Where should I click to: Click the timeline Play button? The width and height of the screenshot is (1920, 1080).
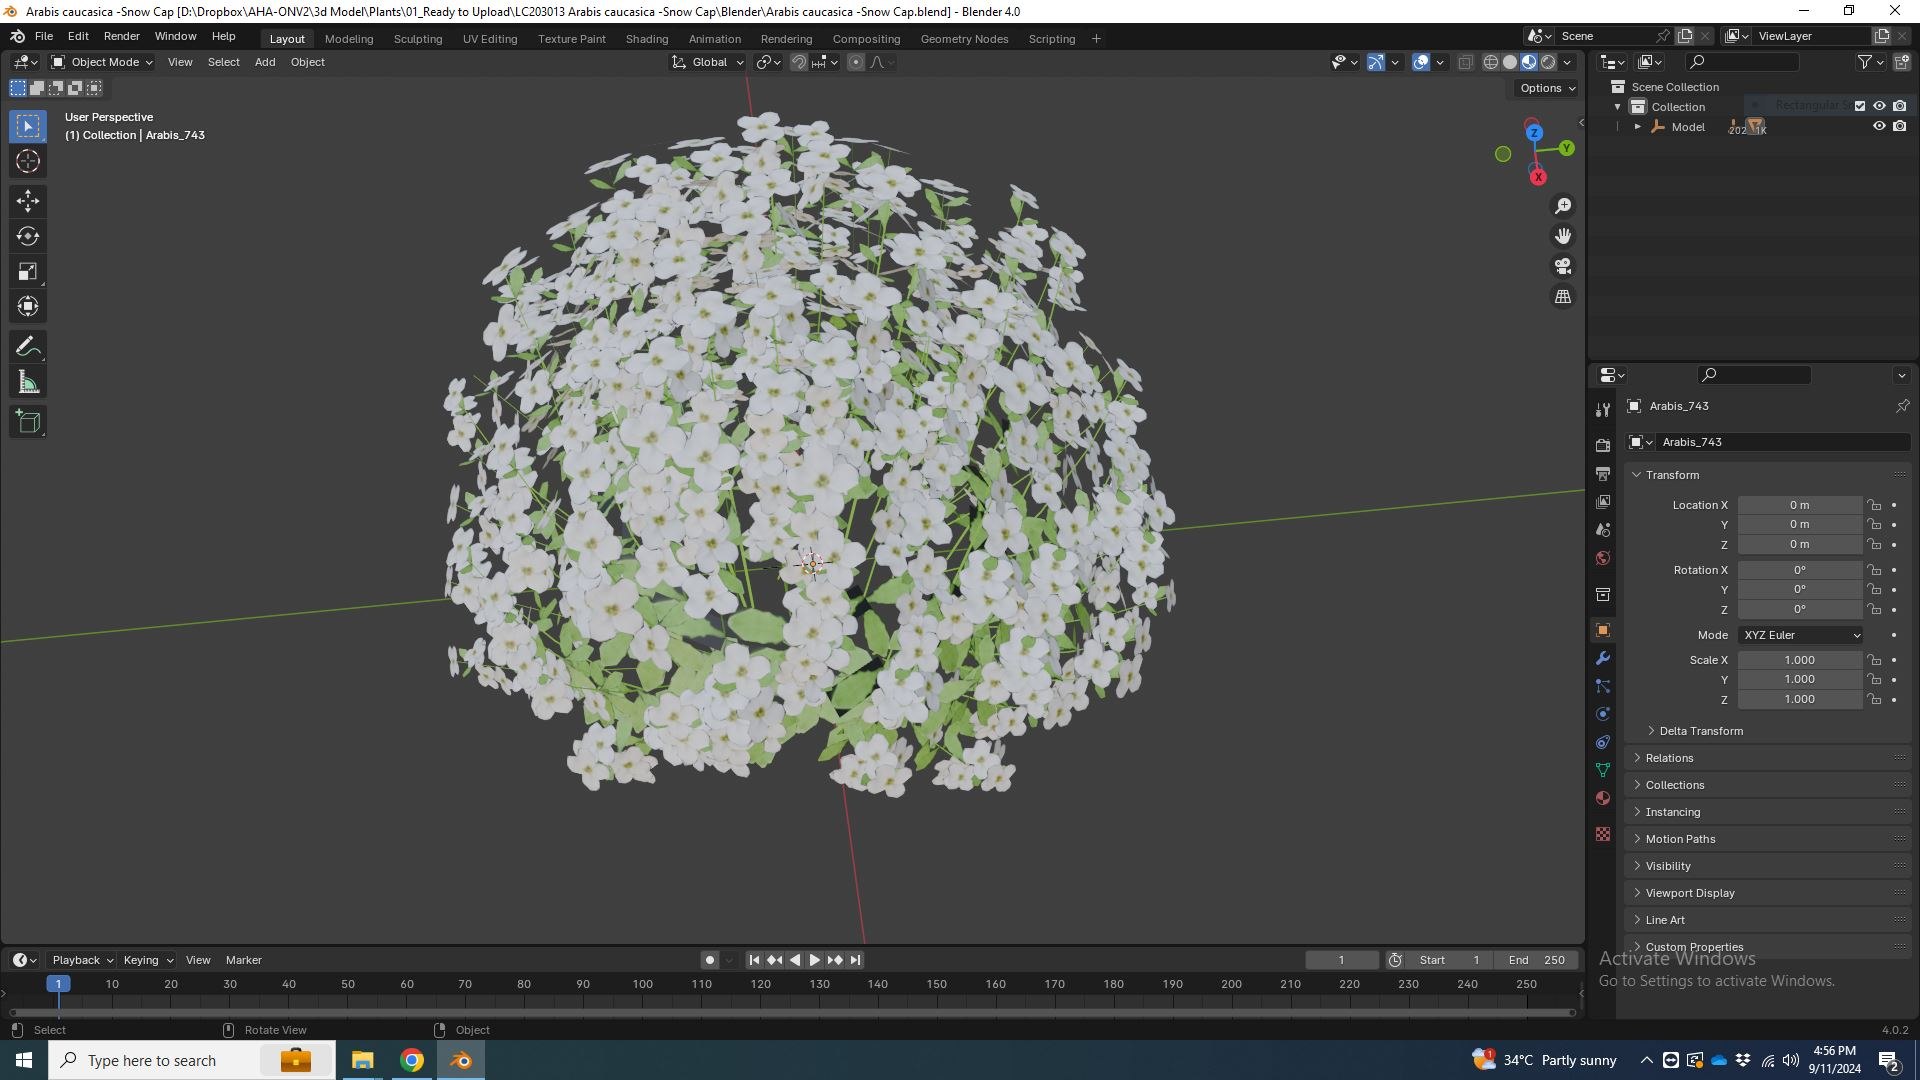pos(815,960)
